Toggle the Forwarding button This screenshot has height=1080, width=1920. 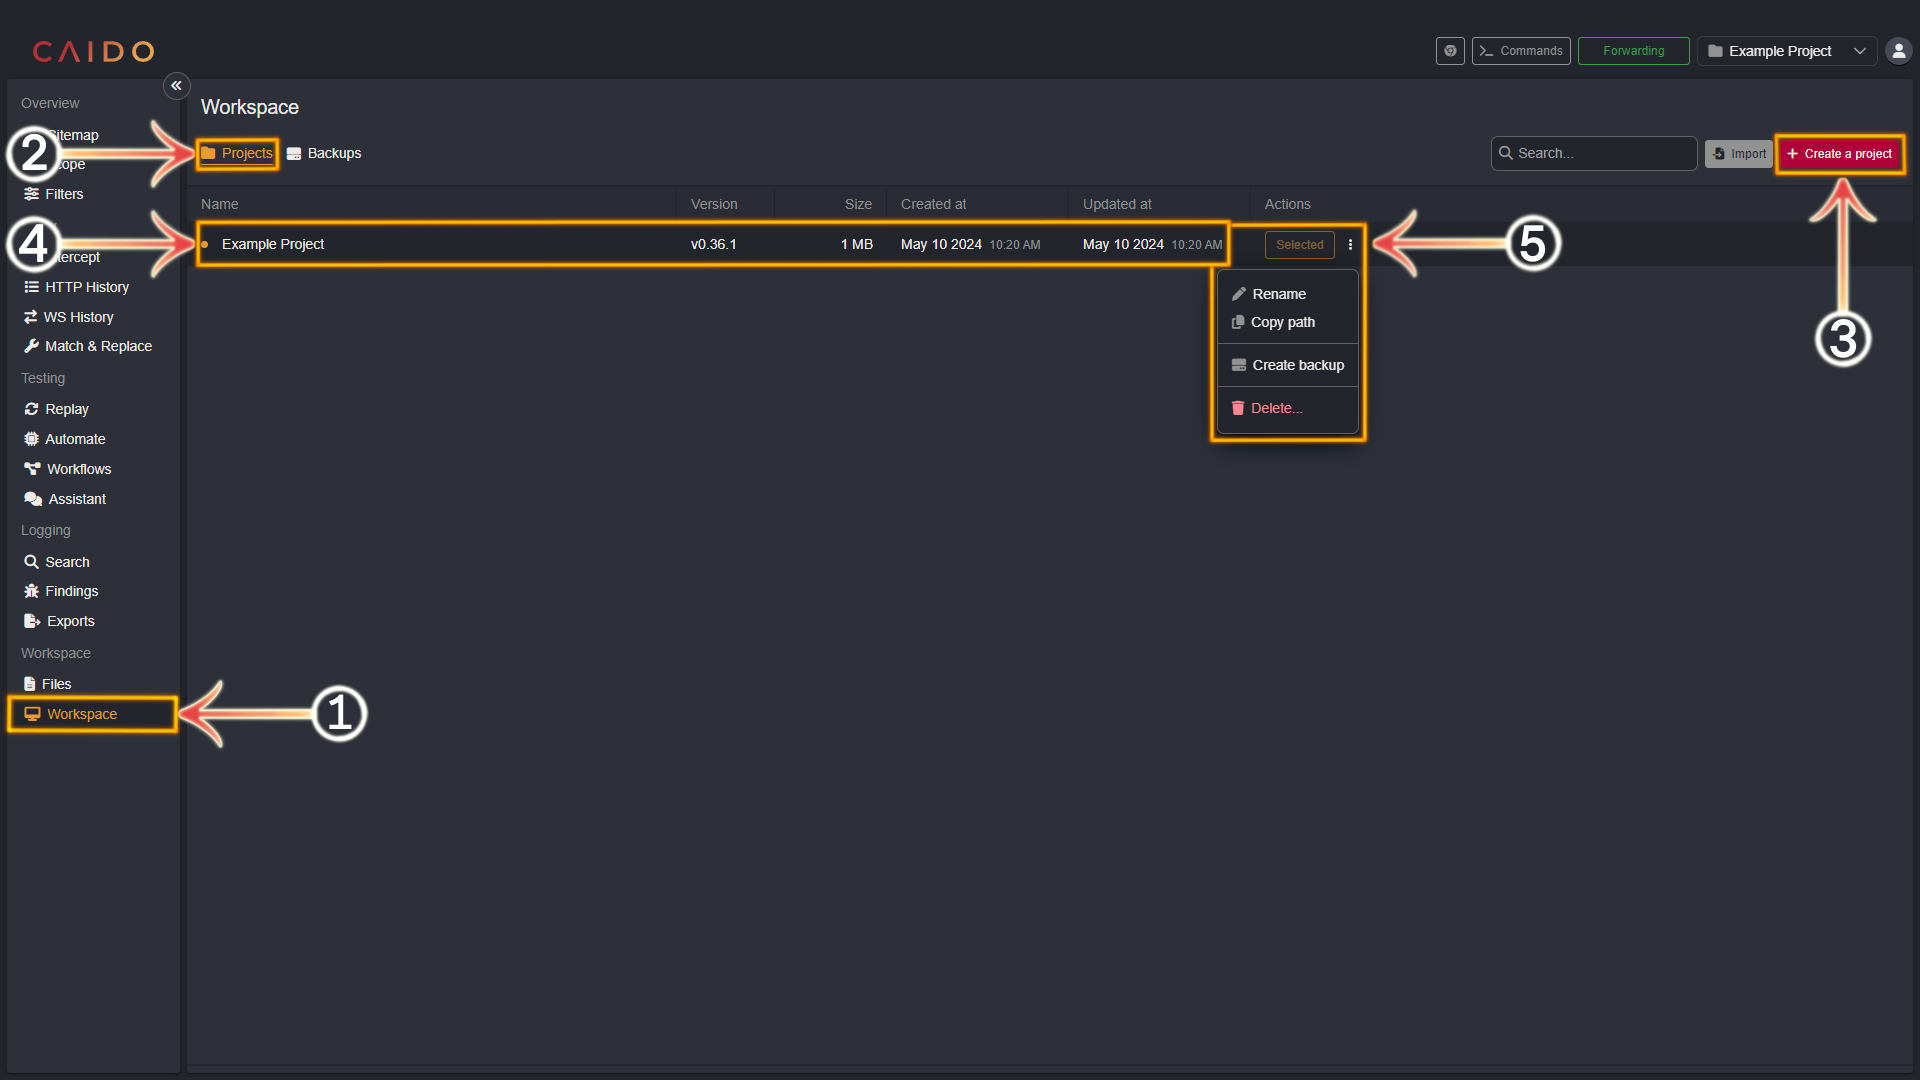pyautogui.click(x=1634, y=51)
